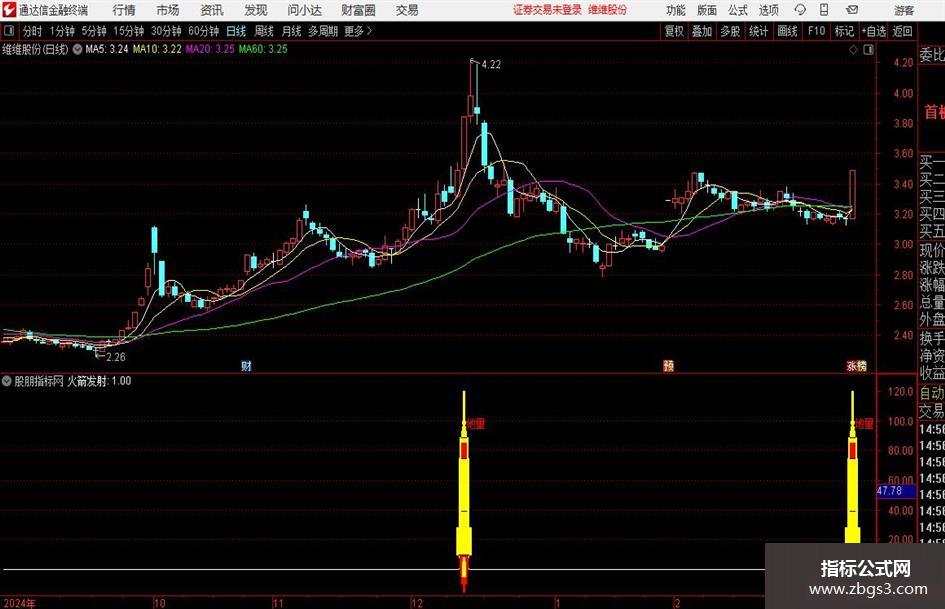
Task: Click the circle icon beside 股朋指标网 indicator
Action: 7,381
